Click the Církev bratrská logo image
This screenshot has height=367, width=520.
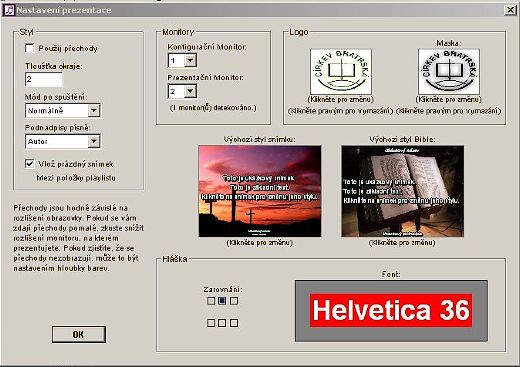click(341, 72)
